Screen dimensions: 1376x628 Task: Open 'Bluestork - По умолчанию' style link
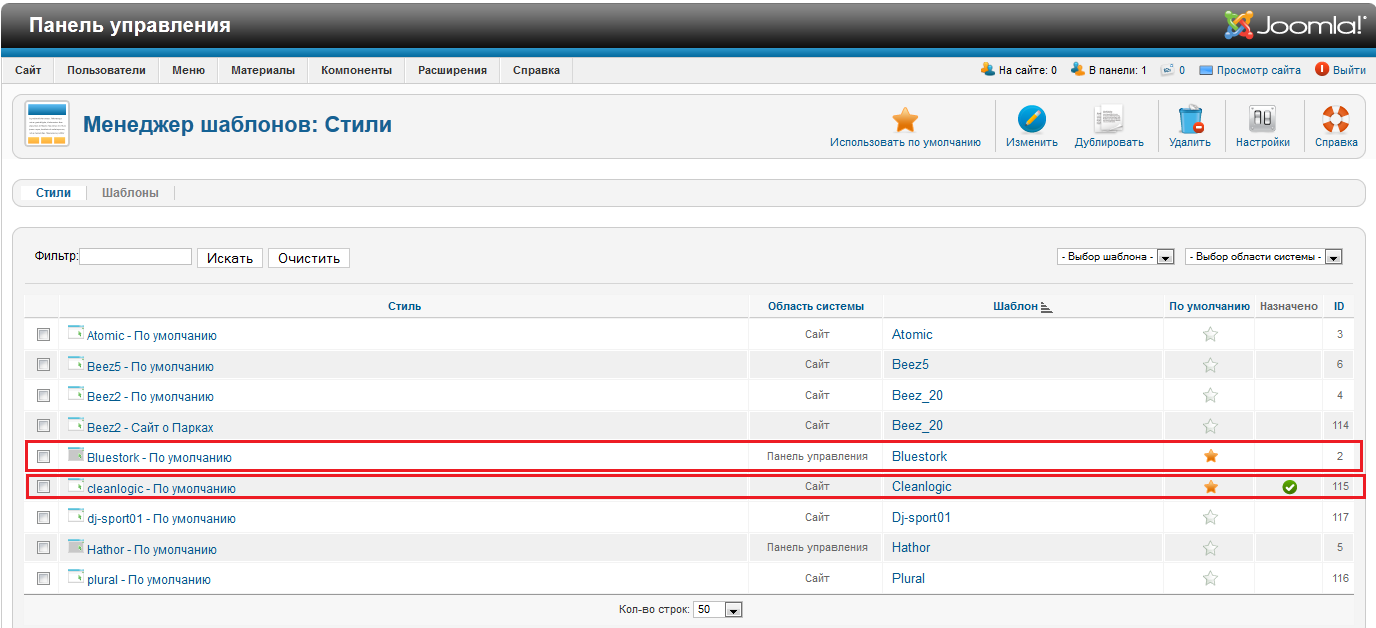pyautogui.click(x=159, y=458)
